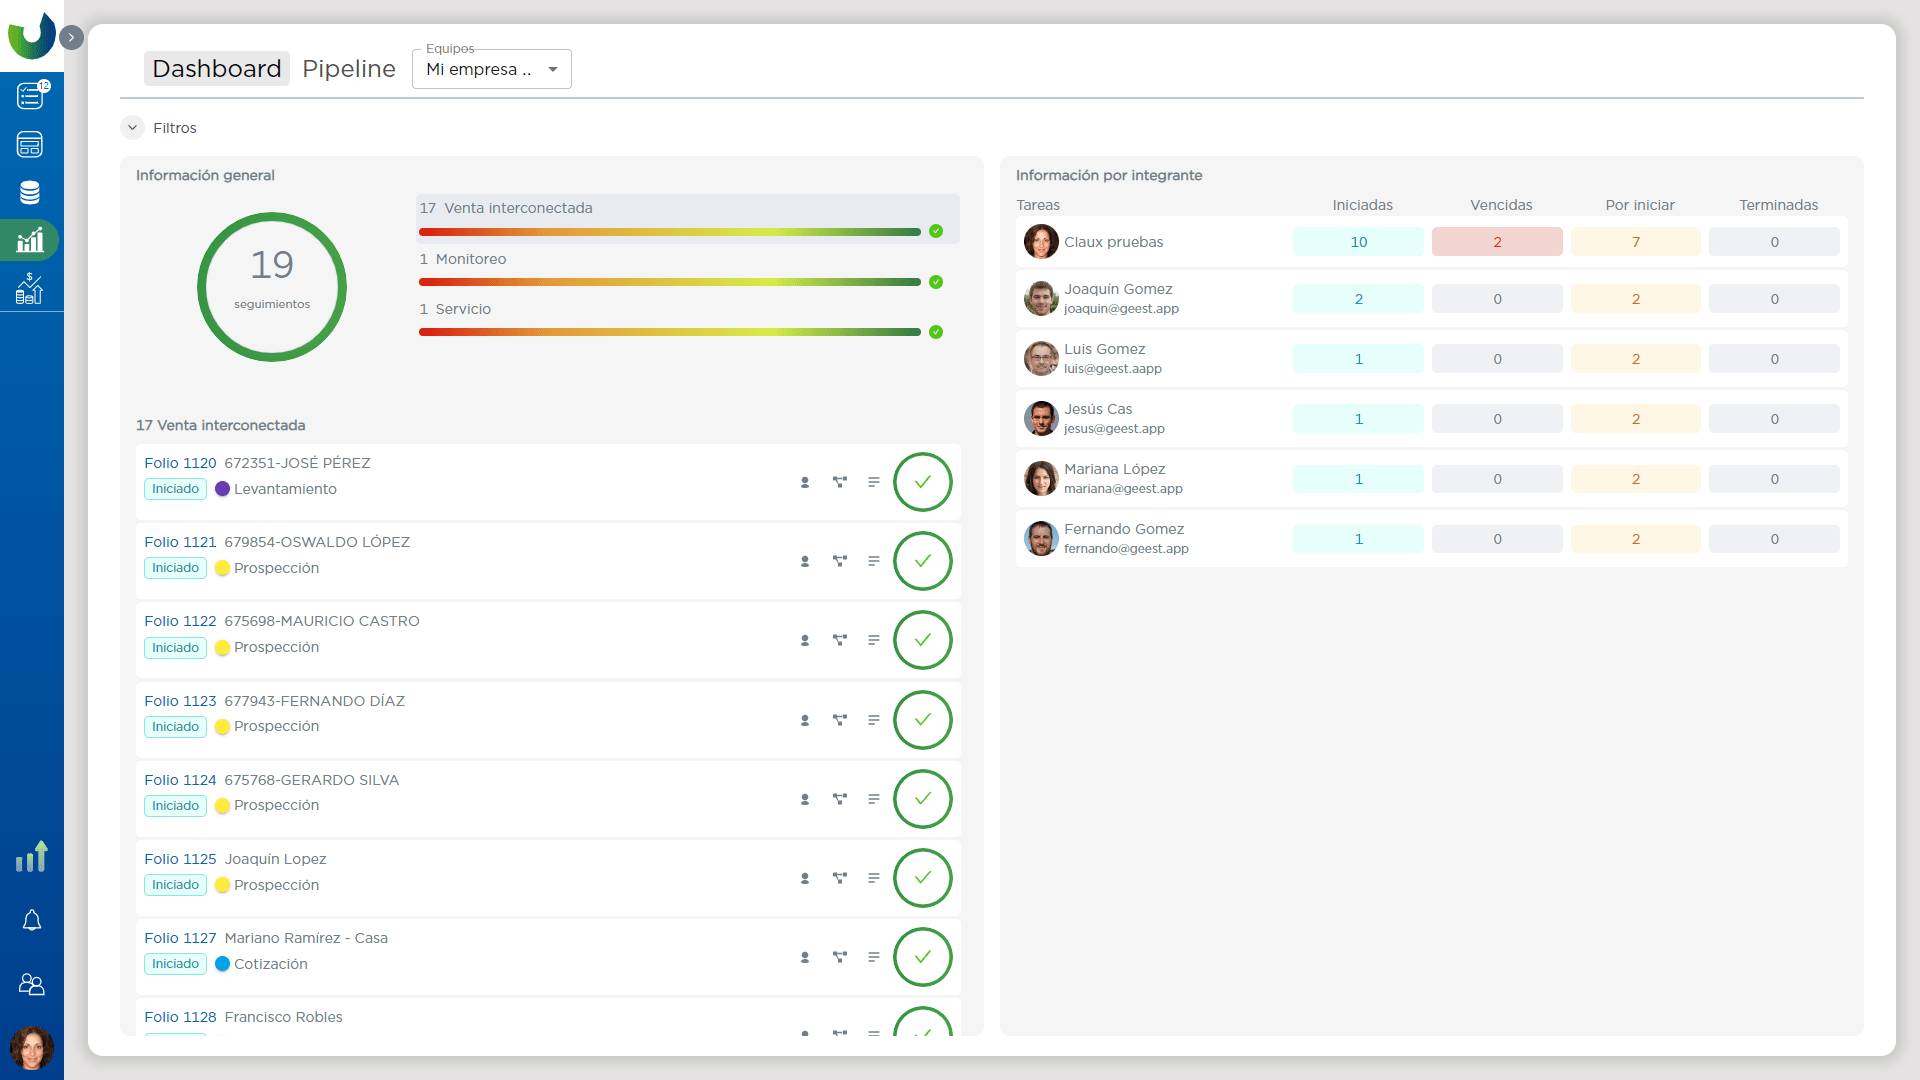Expand the left sidebar arrow
The image size is (1920, 1080).
pyautogui.click(x=71, y=38)
